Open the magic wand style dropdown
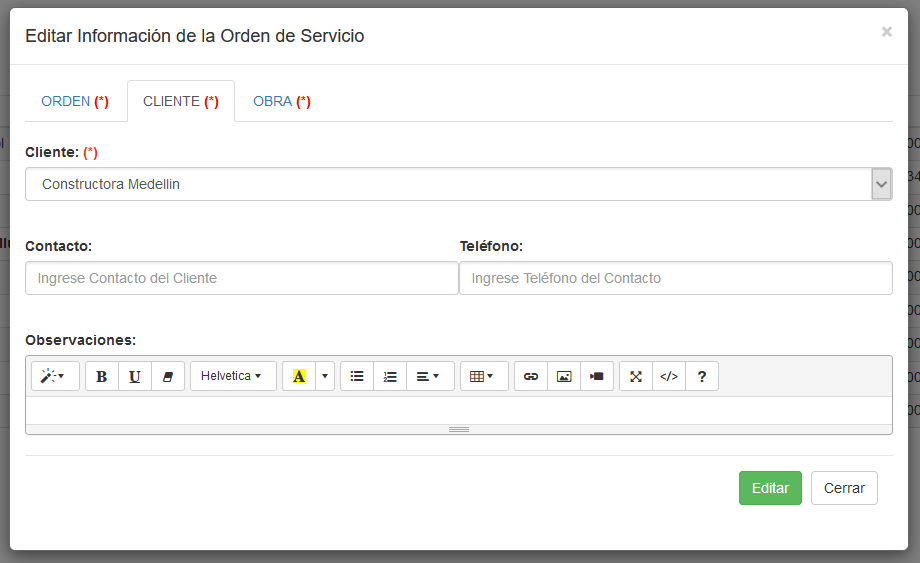This screenshot has width=920, height=563. [55, 377]
